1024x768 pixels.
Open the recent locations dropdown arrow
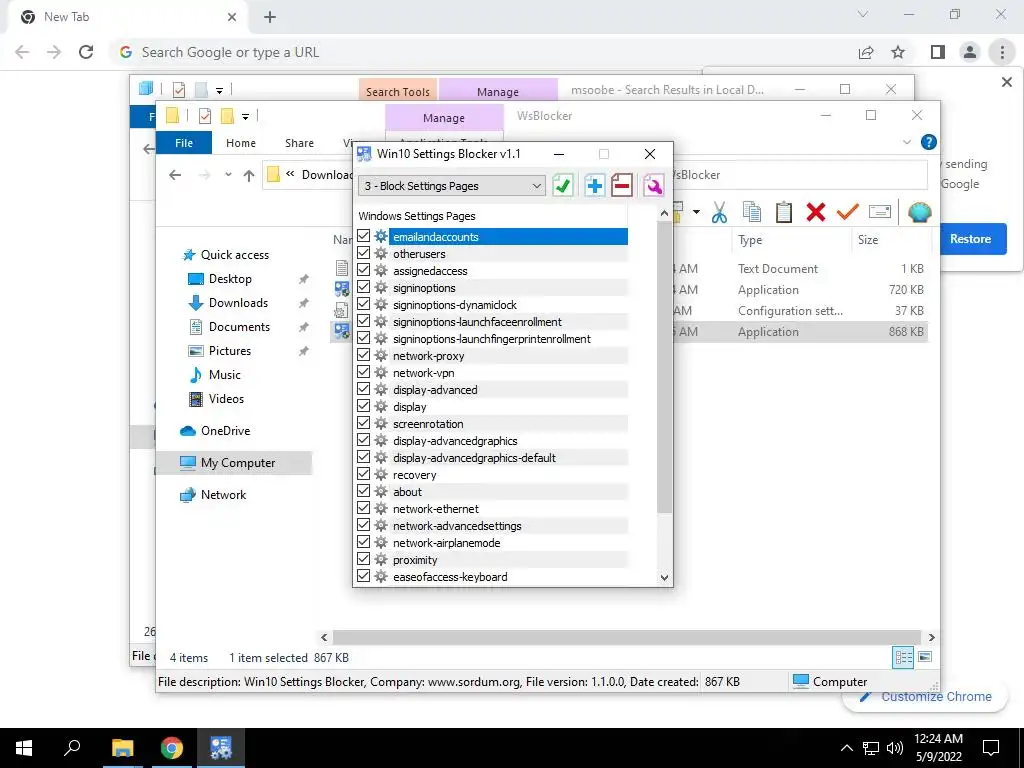228,175
